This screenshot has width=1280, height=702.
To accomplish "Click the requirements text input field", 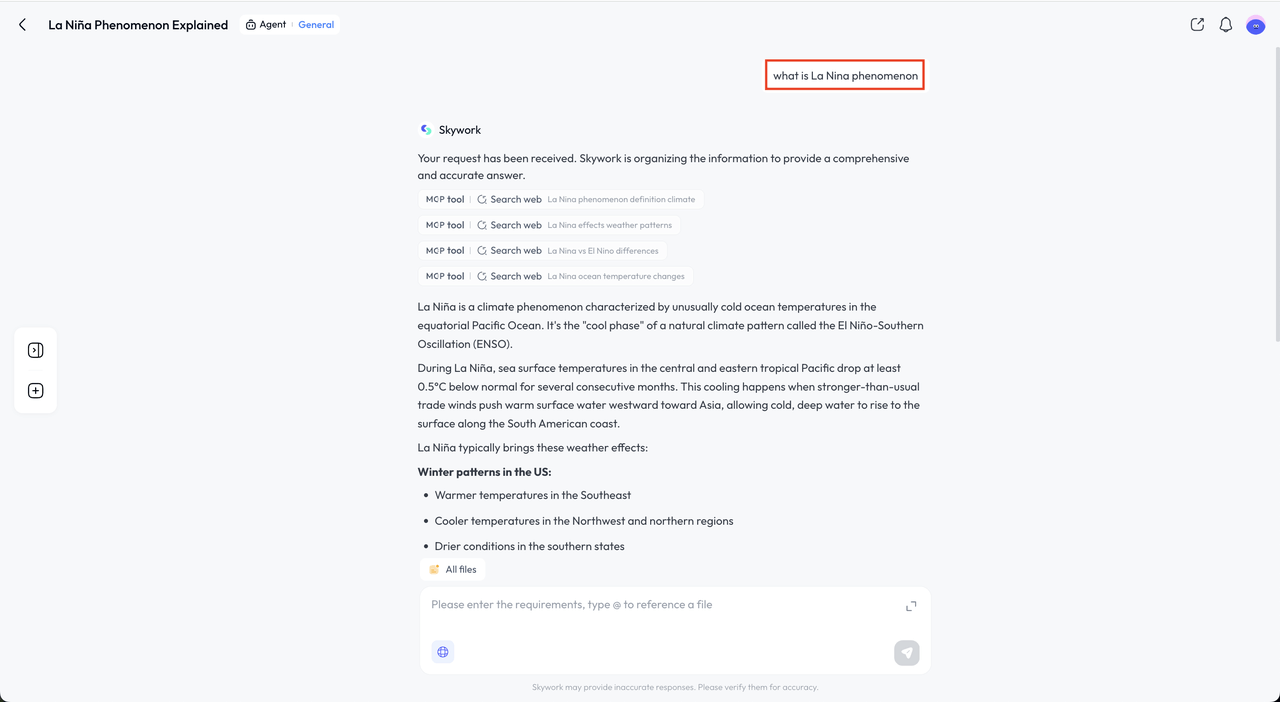I will (x=660, y=605).
